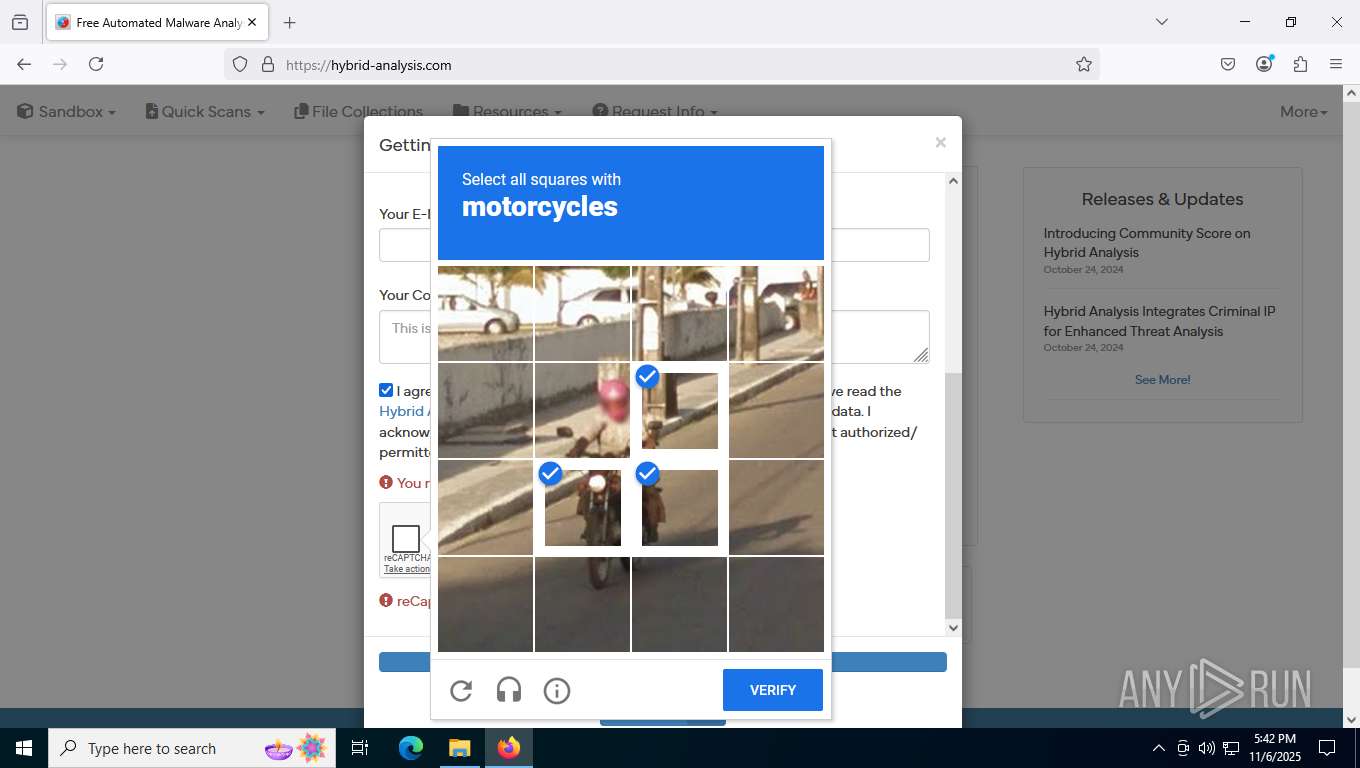Open the List all tabs dropdown
Viewport: 1360px width, 768px height.
(1161, 22)
